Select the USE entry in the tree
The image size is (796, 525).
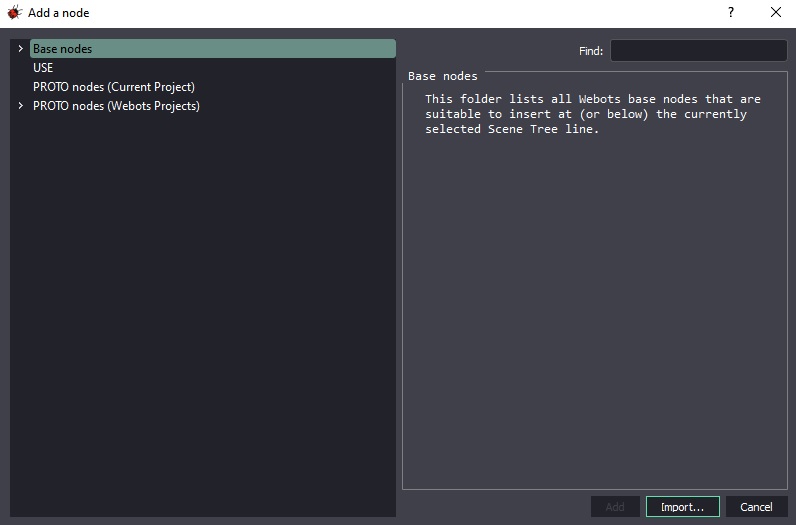43,68
